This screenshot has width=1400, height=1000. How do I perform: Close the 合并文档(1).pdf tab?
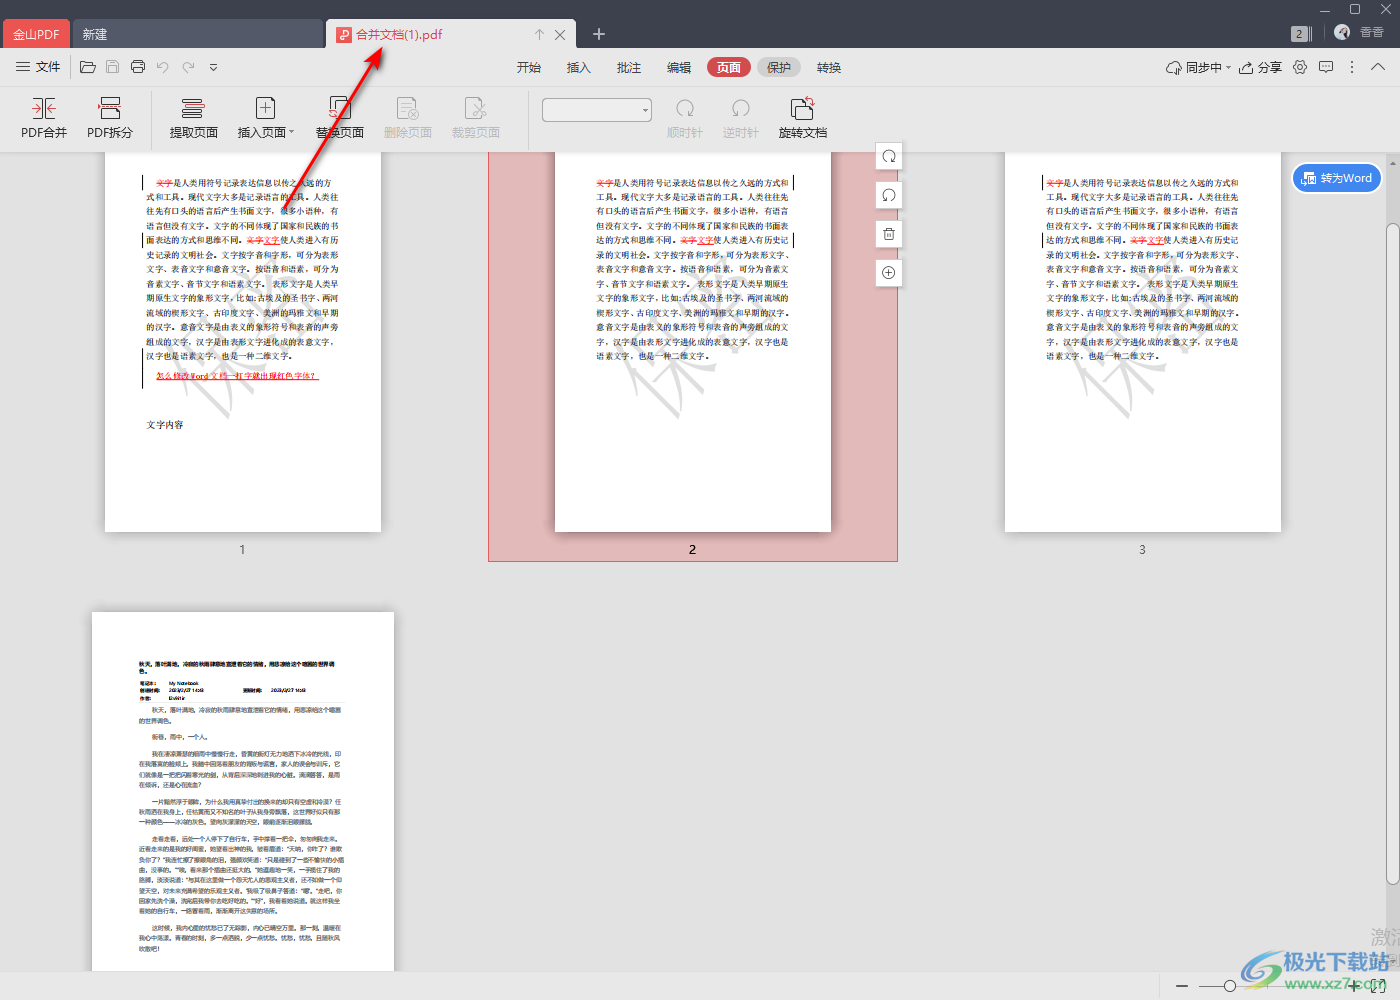pyautogui.click(x=560, y=34)
